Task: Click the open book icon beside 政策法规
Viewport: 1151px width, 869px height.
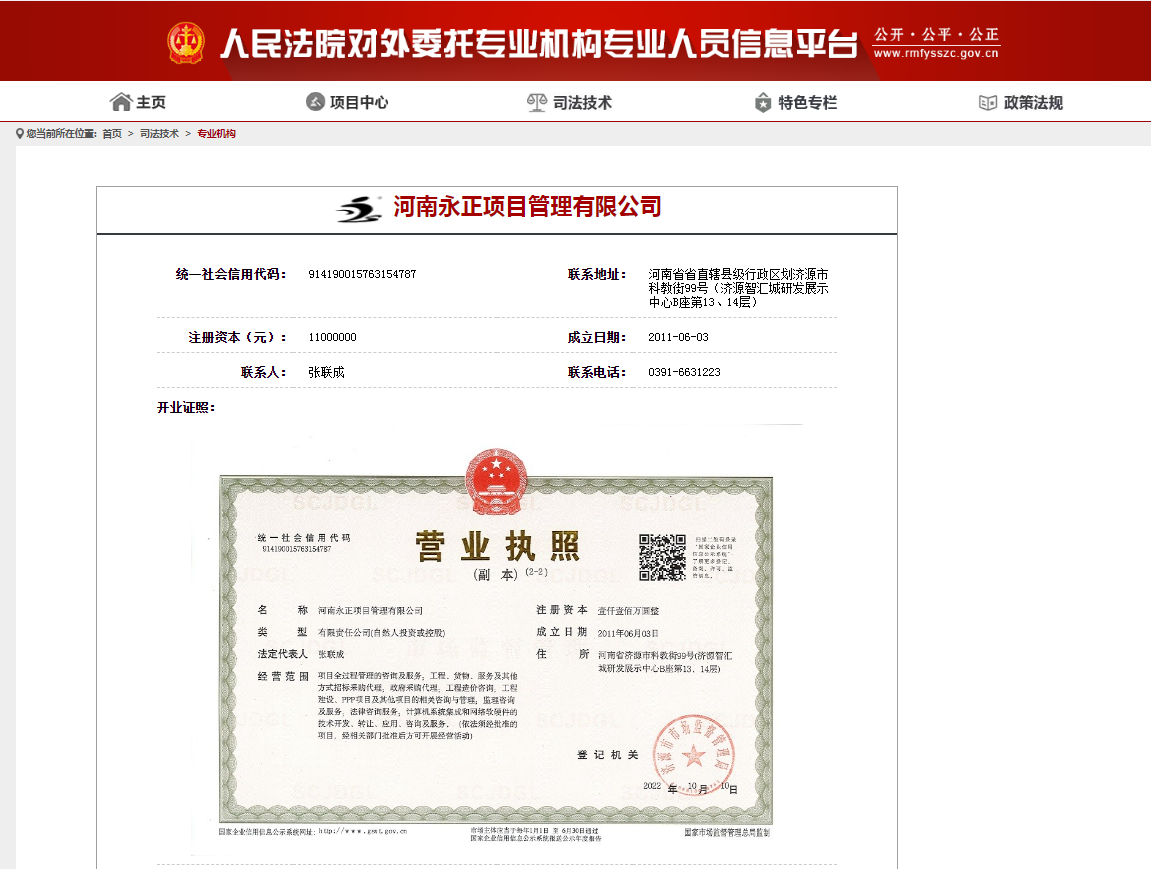Action: point(987,102)
